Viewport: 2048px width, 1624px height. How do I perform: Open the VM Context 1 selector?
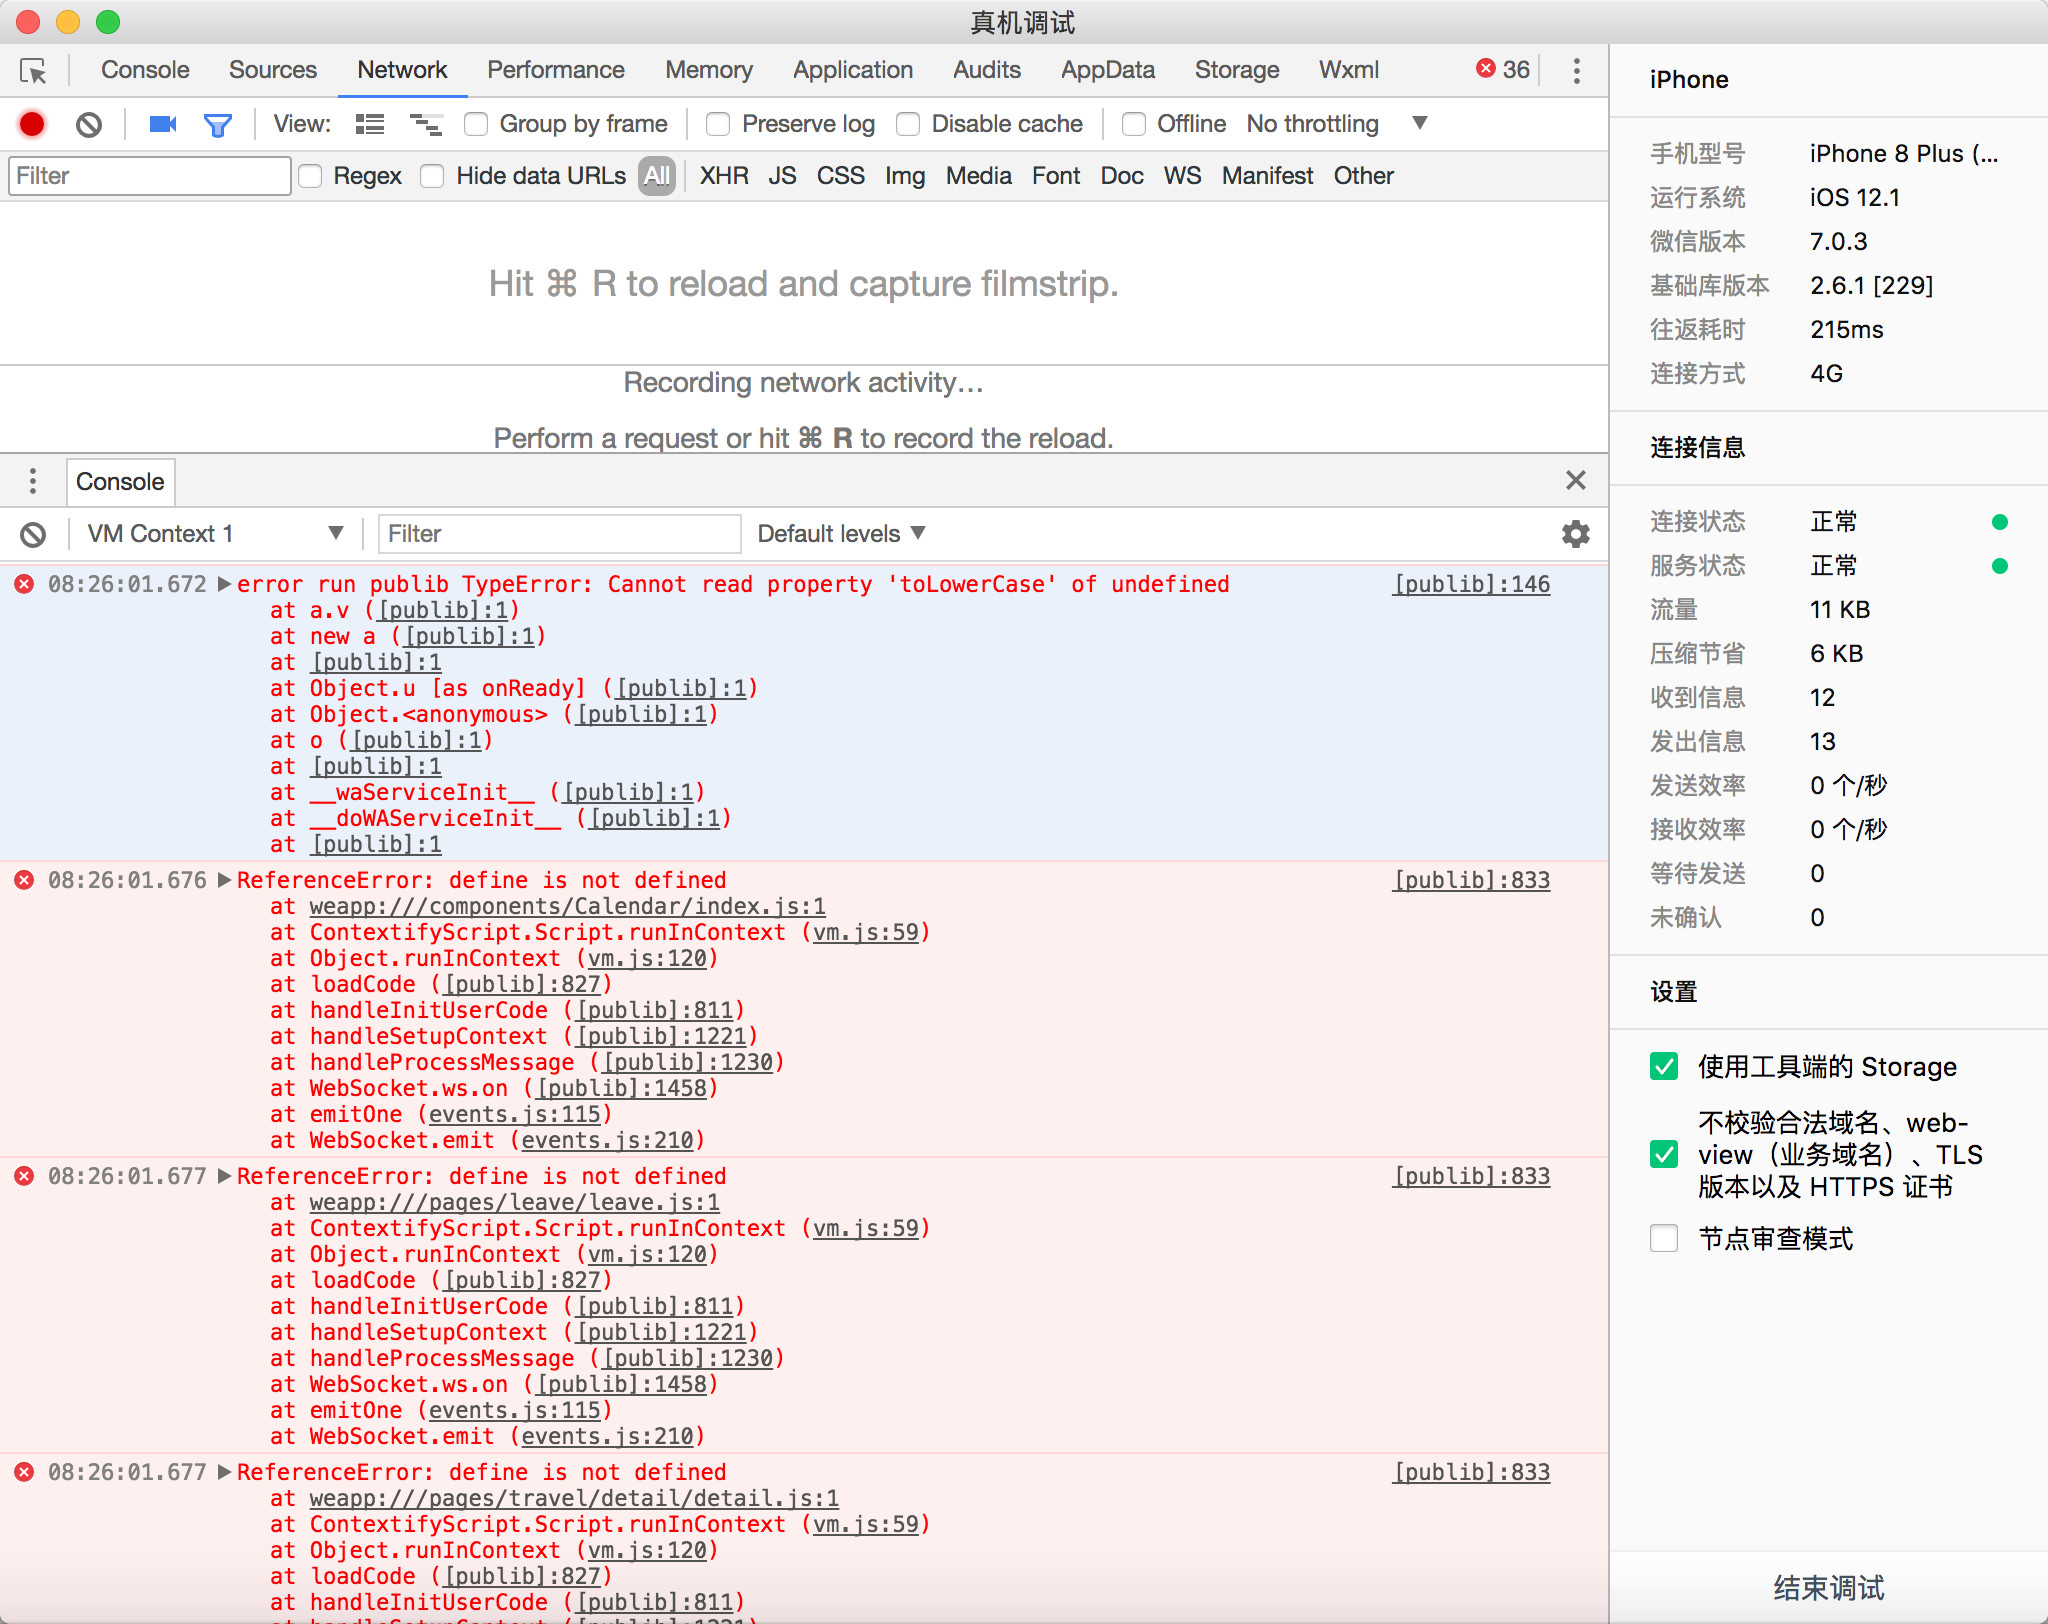(215, 534)
